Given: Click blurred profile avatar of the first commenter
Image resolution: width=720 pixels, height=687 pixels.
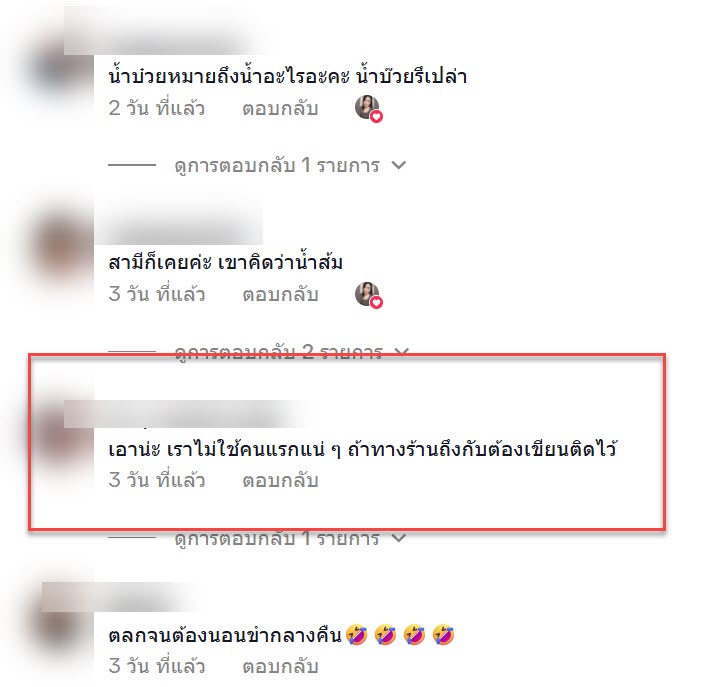Looking at the screenshot, I should 60,69.
